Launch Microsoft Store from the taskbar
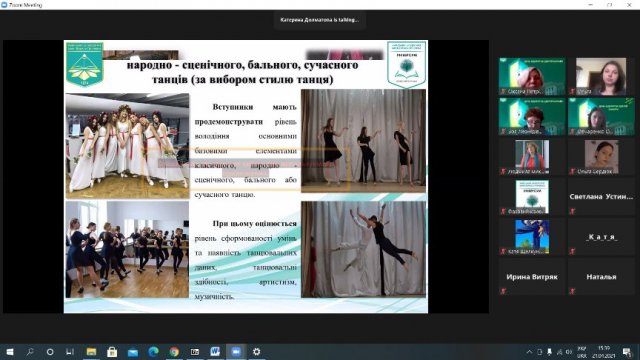The image size is (640, 360). pos(112,351)
